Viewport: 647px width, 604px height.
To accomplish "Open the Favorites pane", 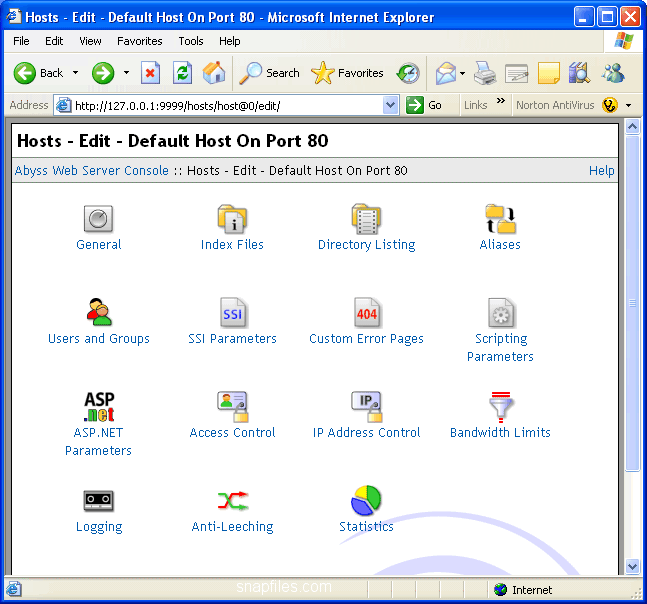I will pos(347,73).
